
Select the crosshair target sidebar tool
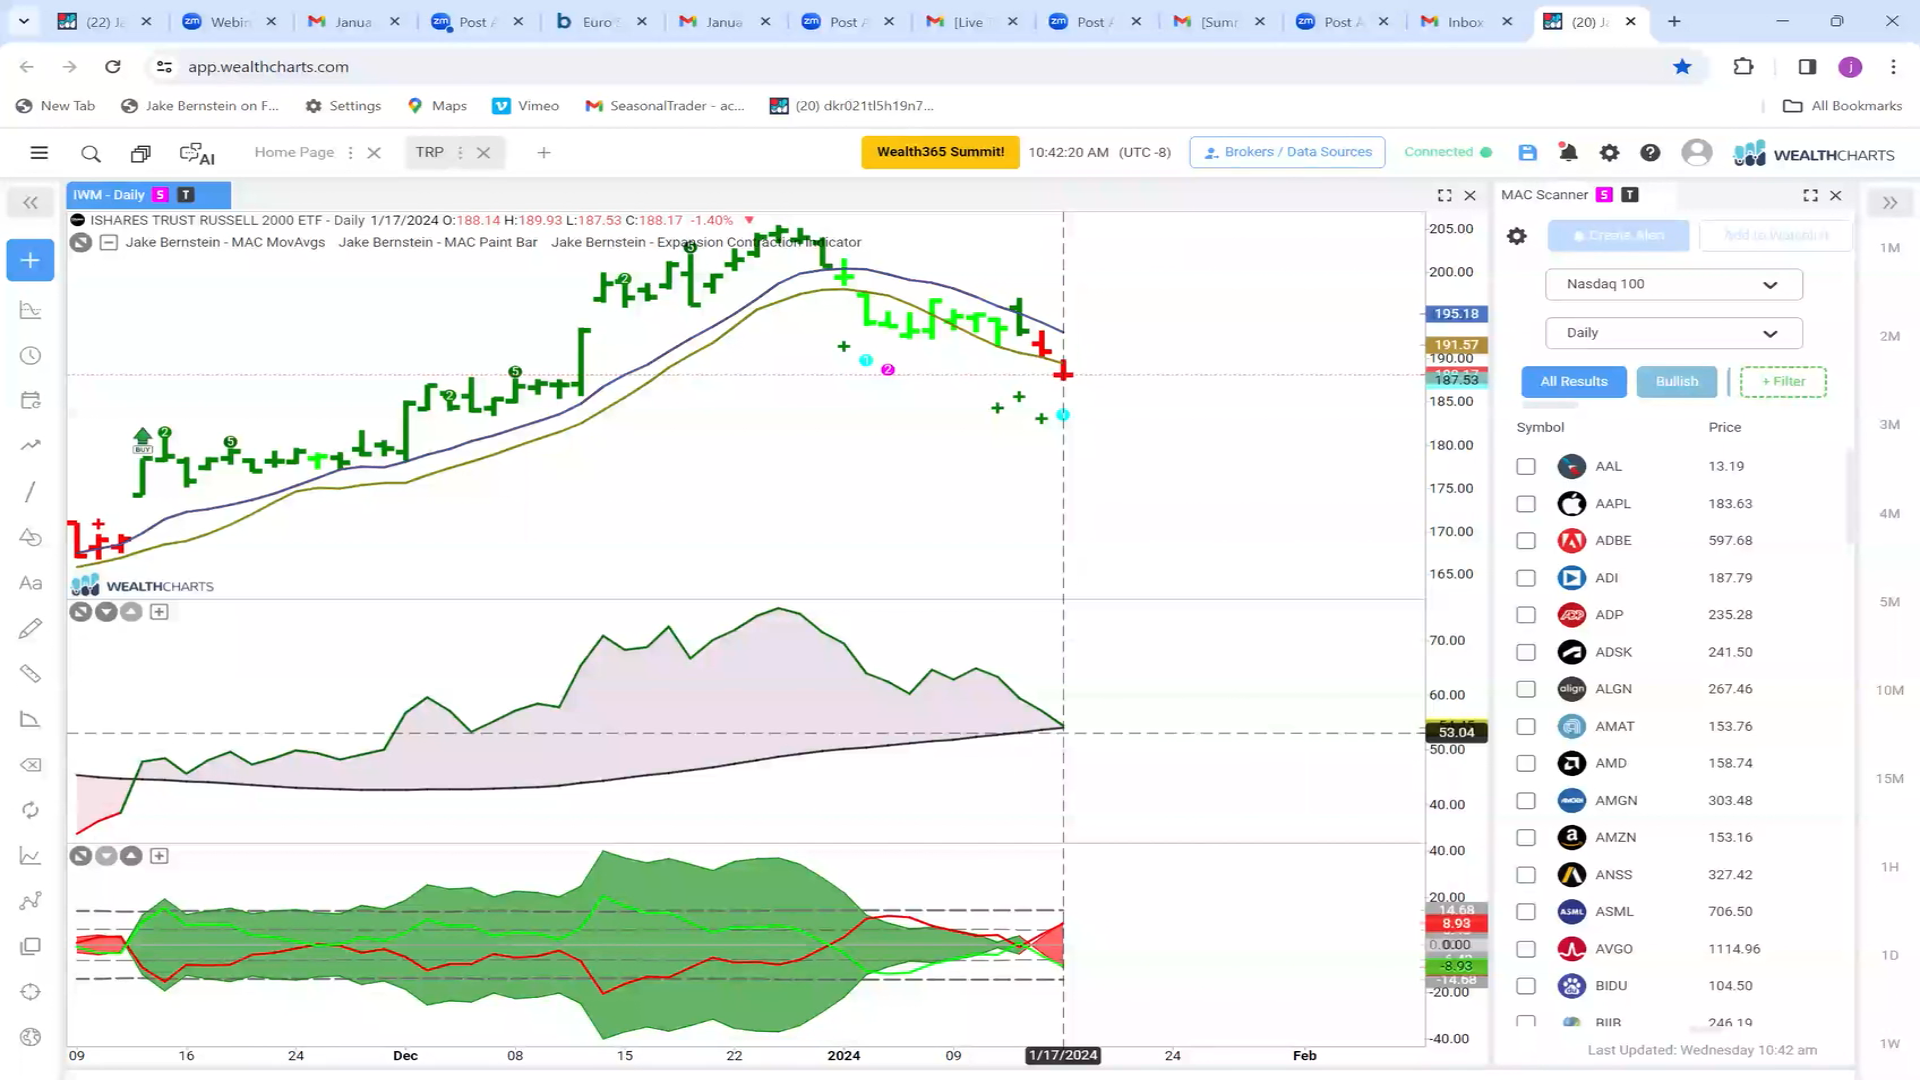[31, 992]
